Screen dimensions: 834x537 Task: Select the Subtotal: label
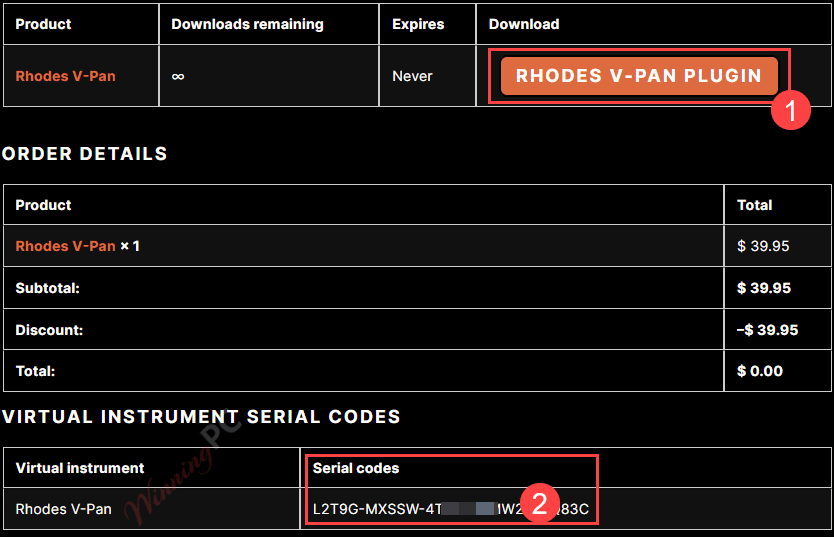(x=47, y=288)
